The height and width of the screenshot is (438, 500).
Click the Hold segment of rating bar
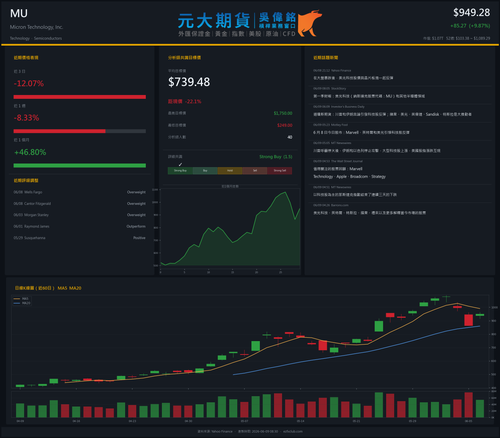(230, 171)
